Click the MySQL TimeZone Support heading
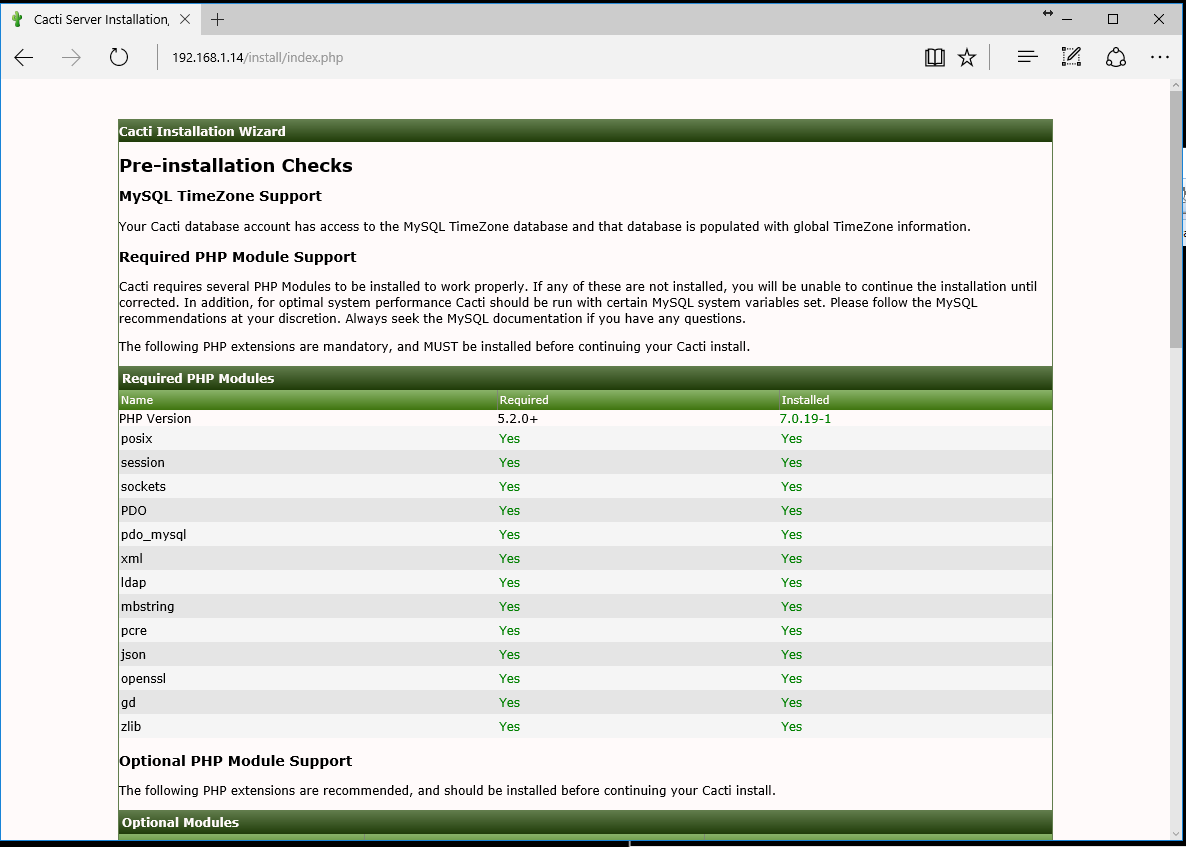 coord(220,196)
